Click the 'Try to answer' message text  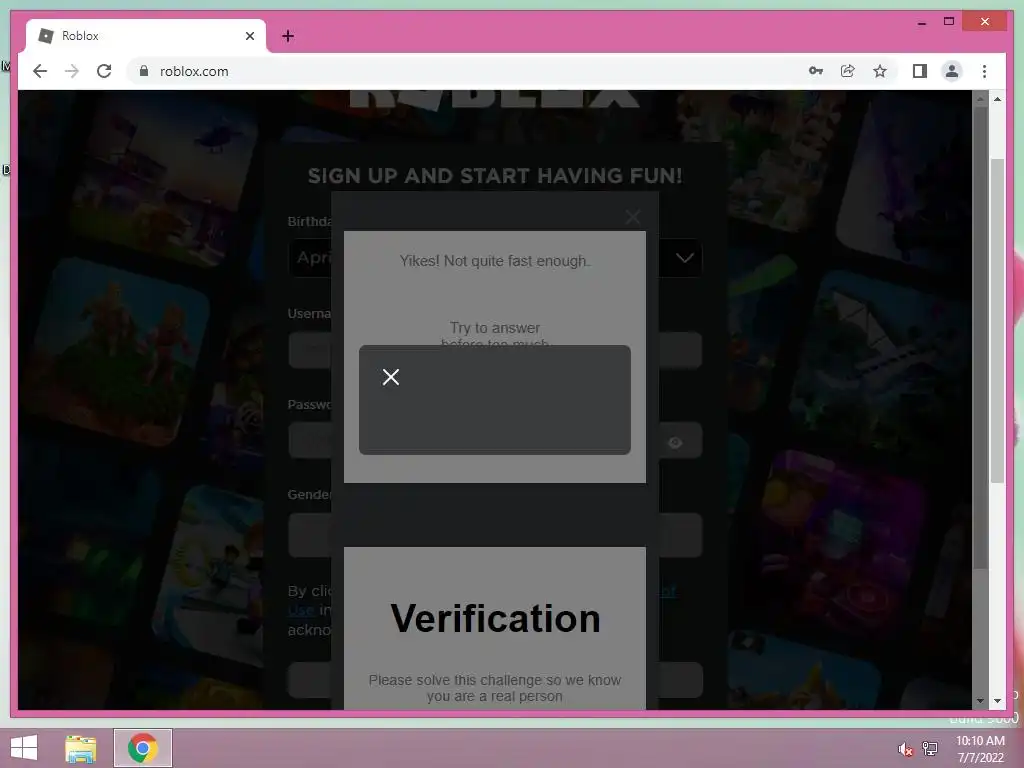pos(494,328)
